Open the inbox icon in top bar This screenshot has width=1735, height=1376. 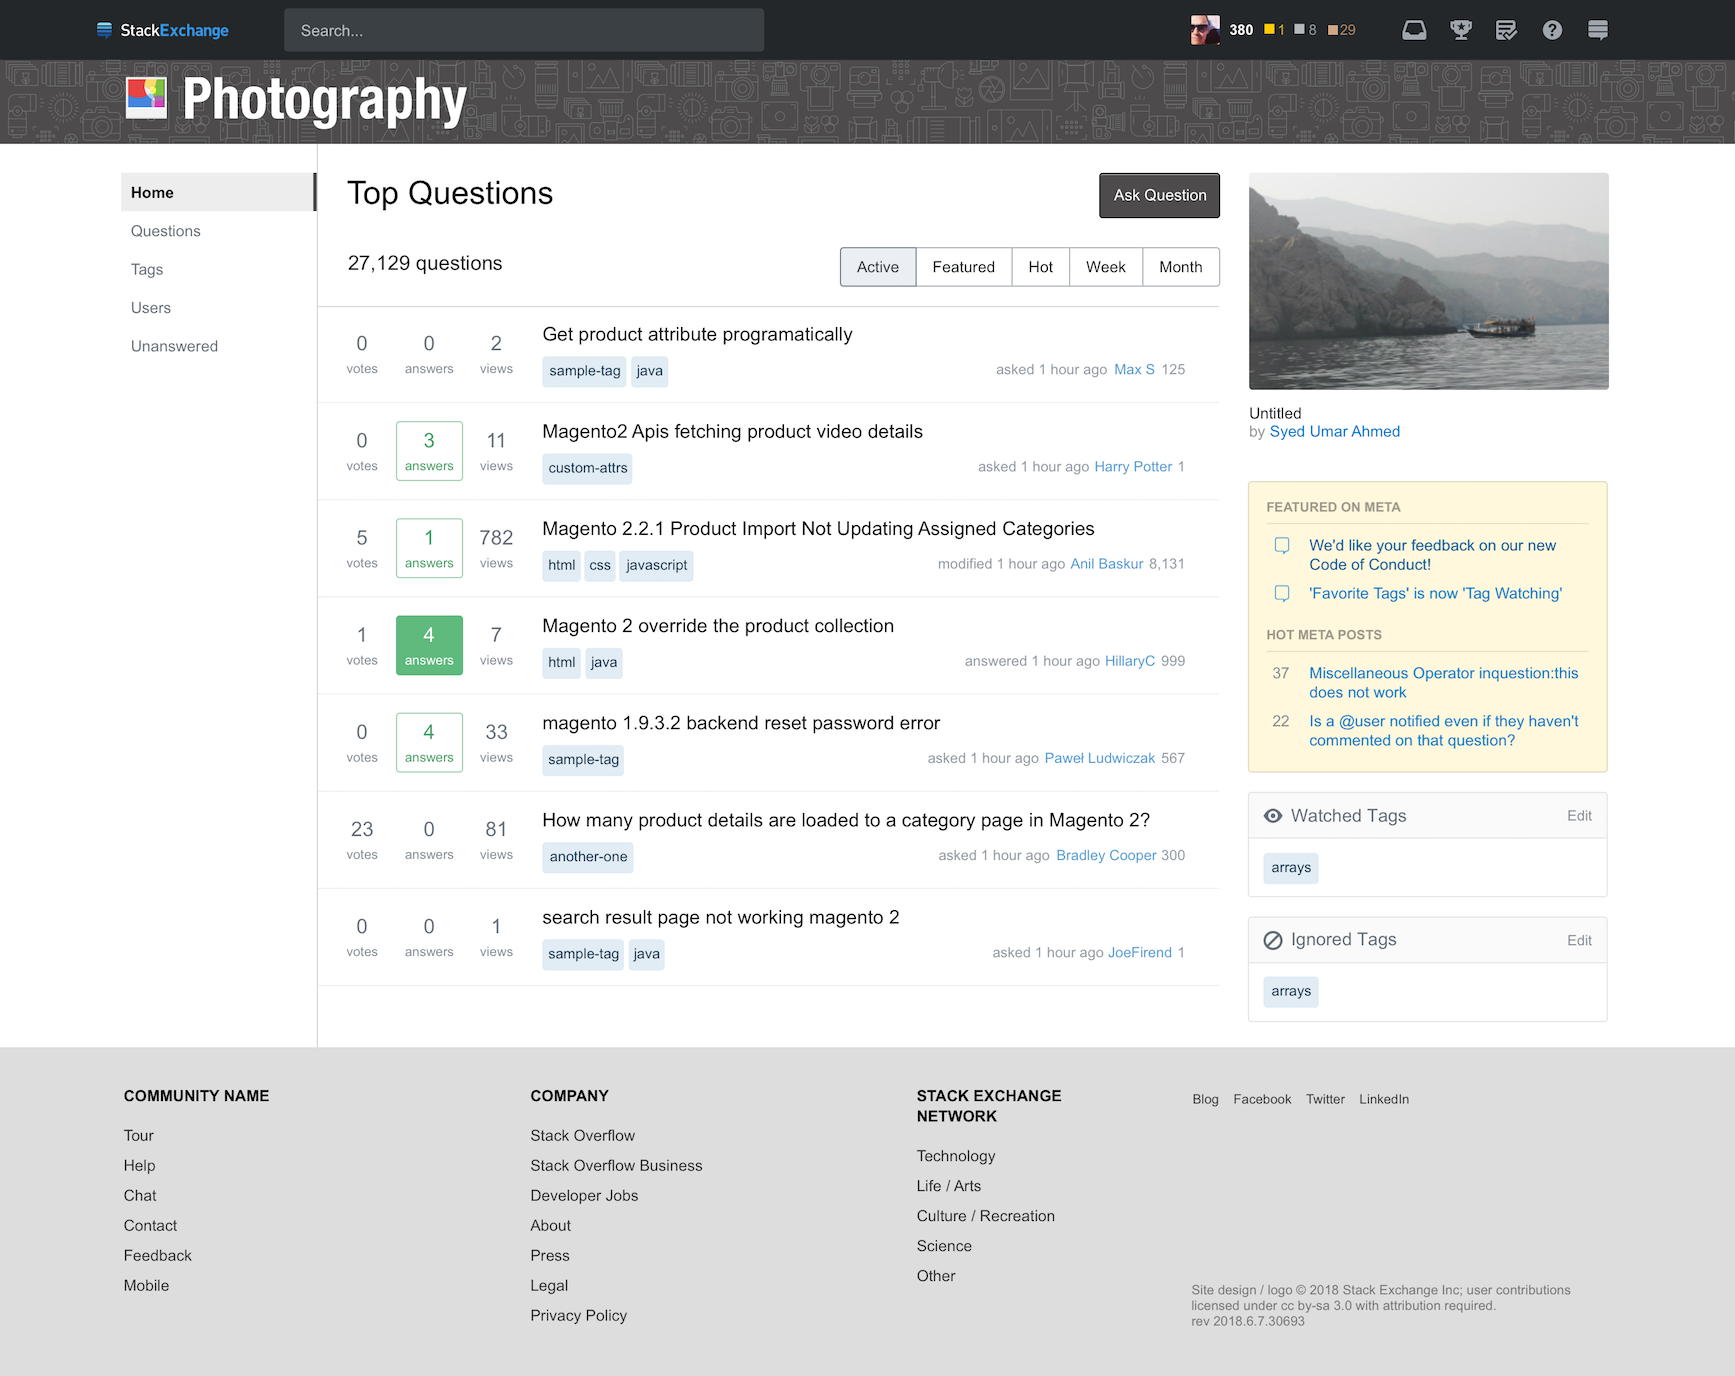point(1414,30)
